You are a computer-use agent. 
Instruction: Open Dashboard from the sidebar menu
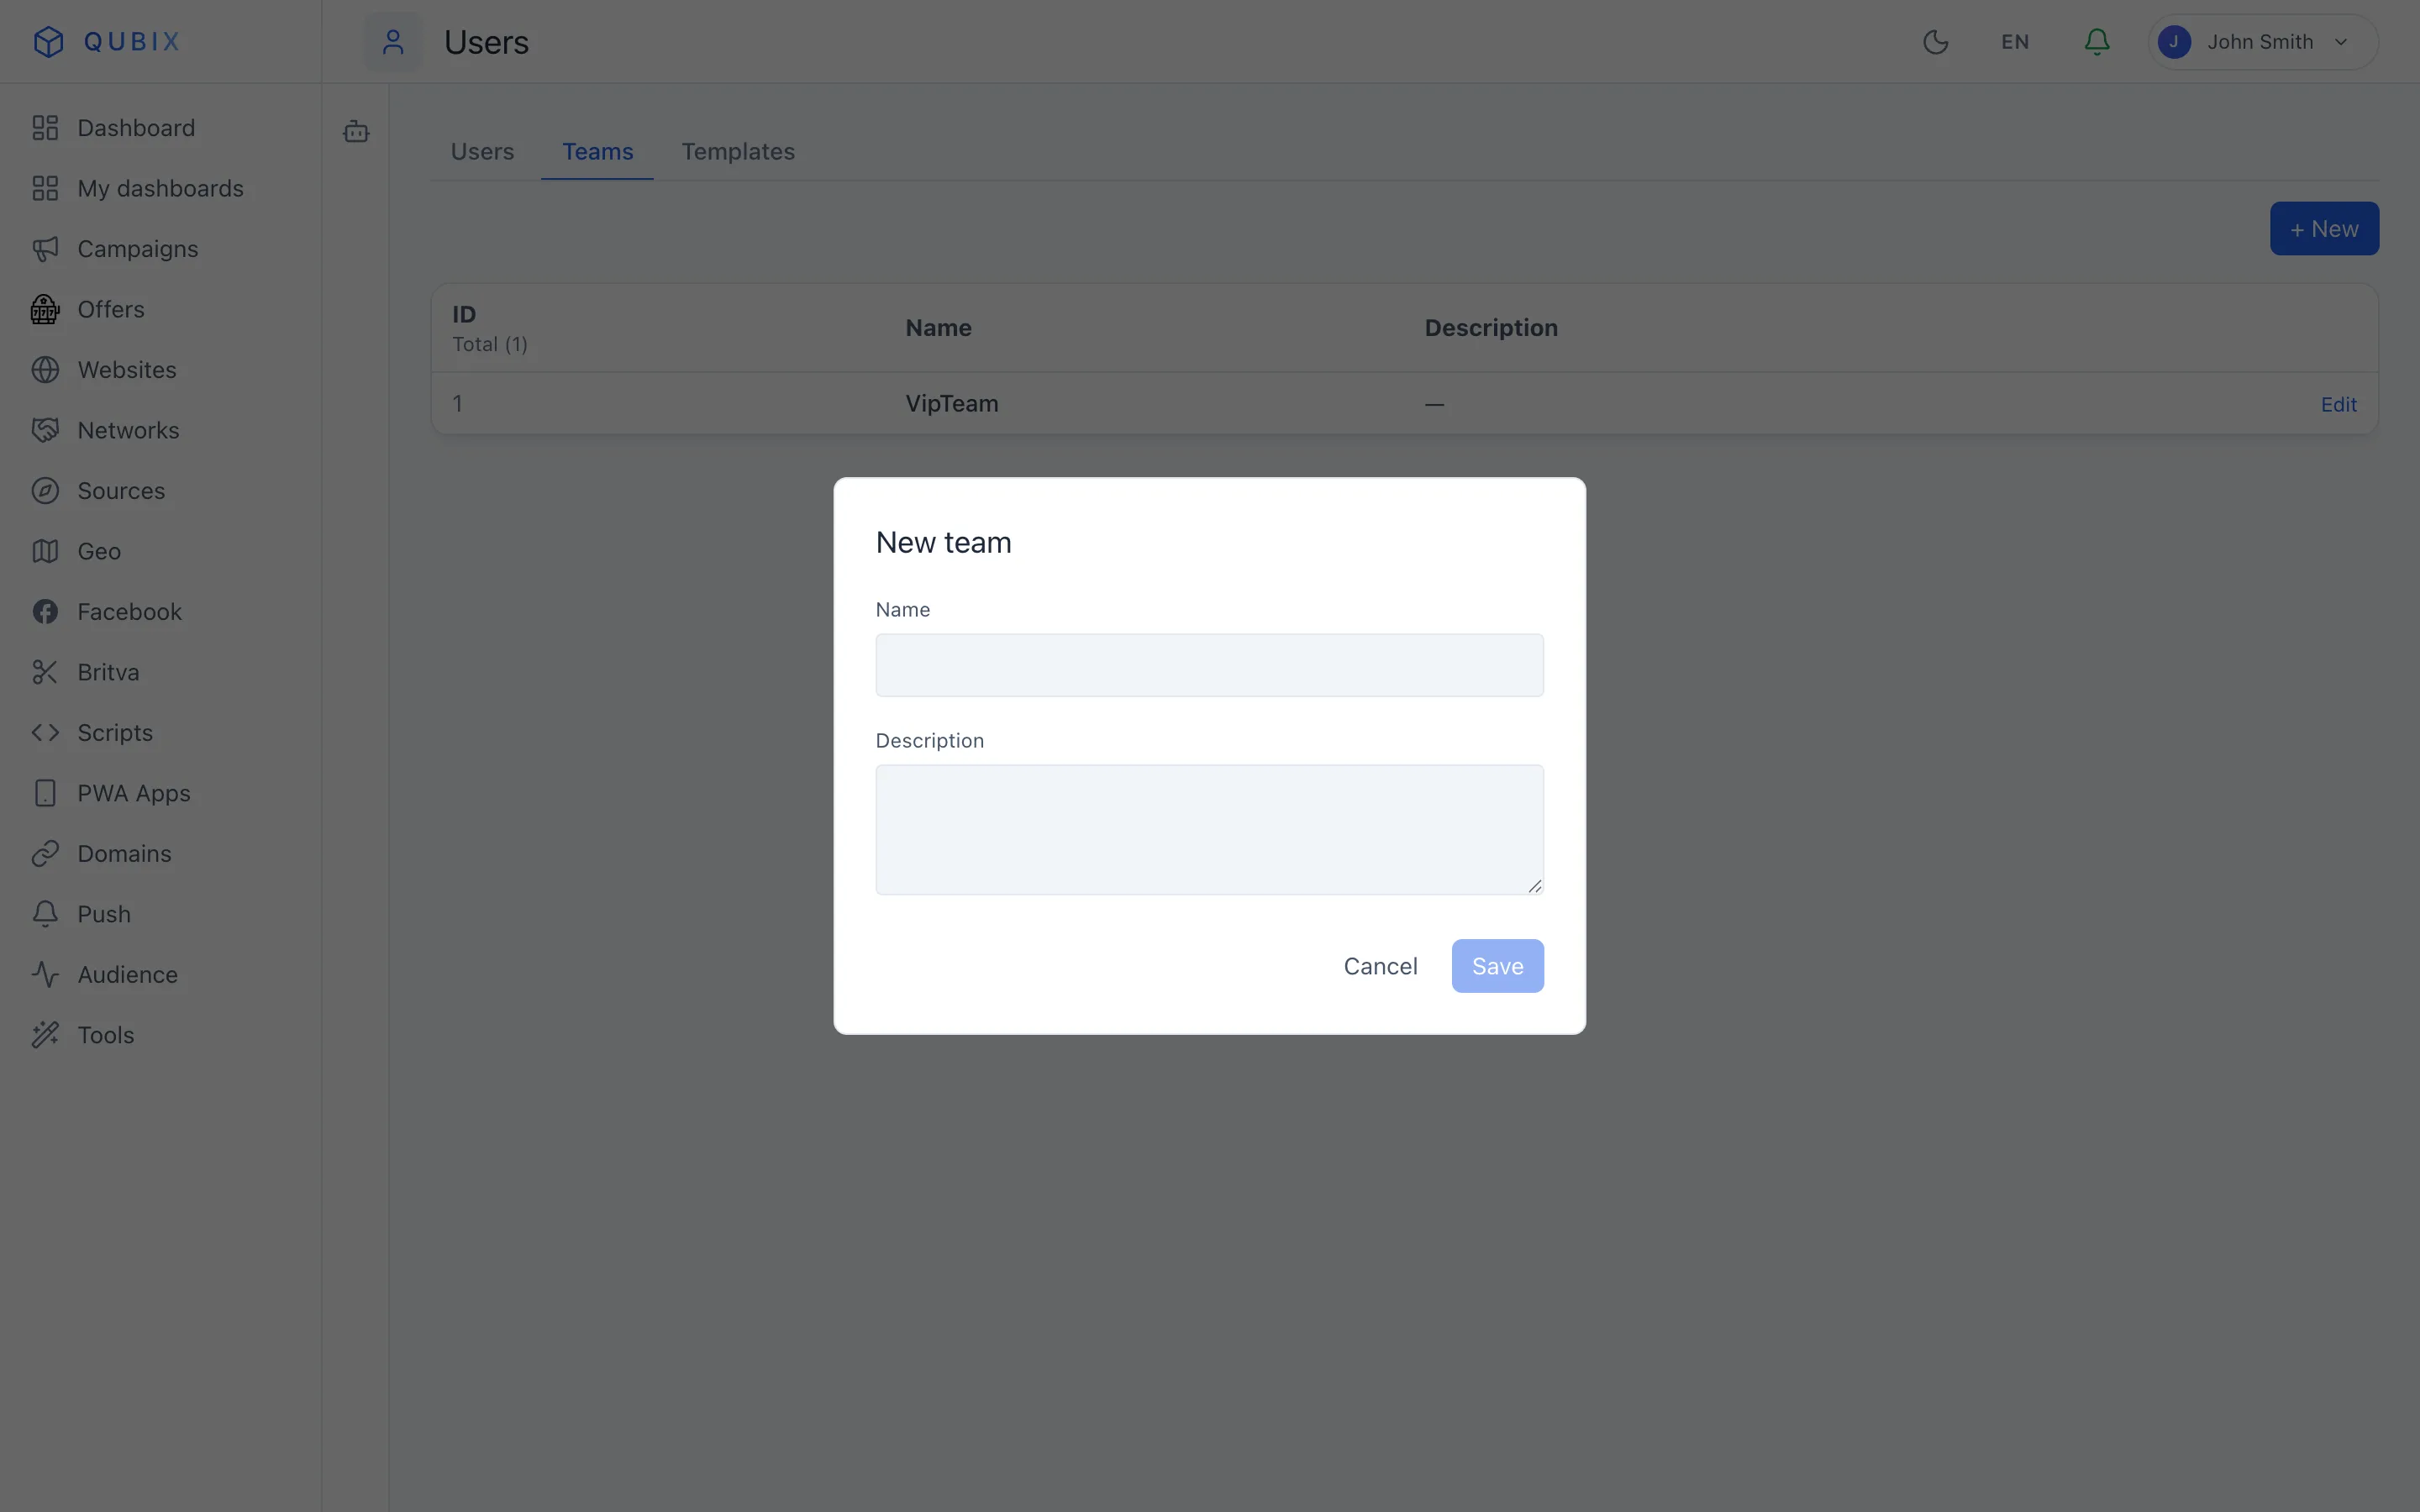point(136,128)
